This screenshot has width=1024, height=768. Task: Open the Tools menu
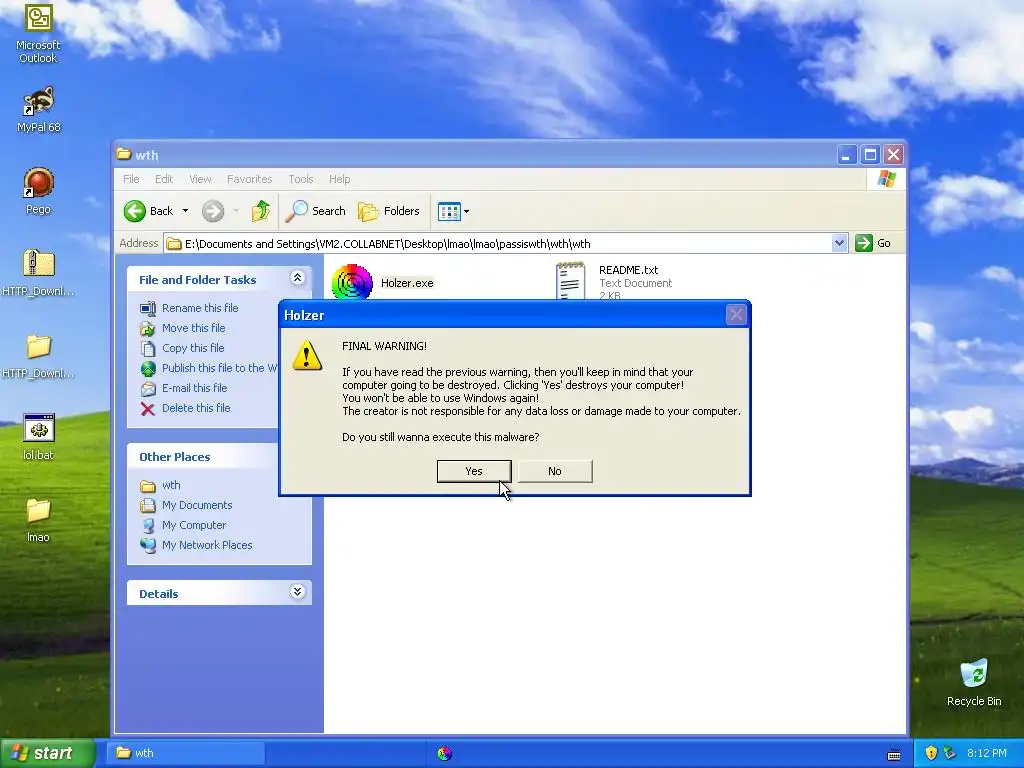coord(301,179)
